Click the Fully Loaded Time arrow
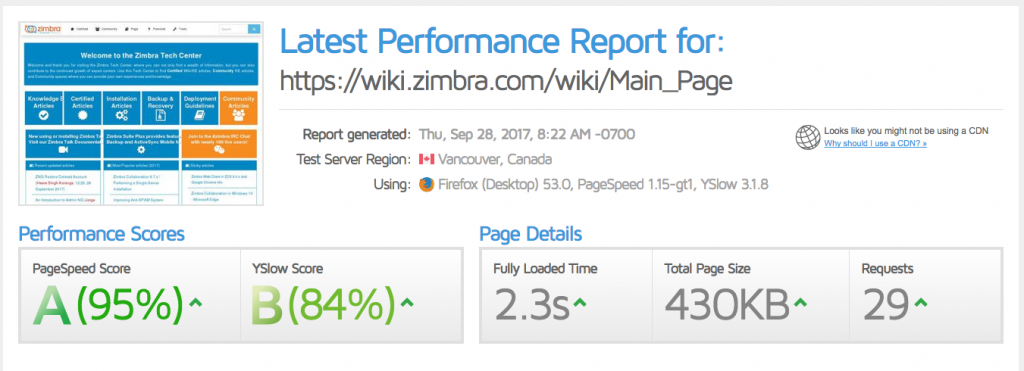The width and height of the screenshot is (1024, 371). (579, 302)
